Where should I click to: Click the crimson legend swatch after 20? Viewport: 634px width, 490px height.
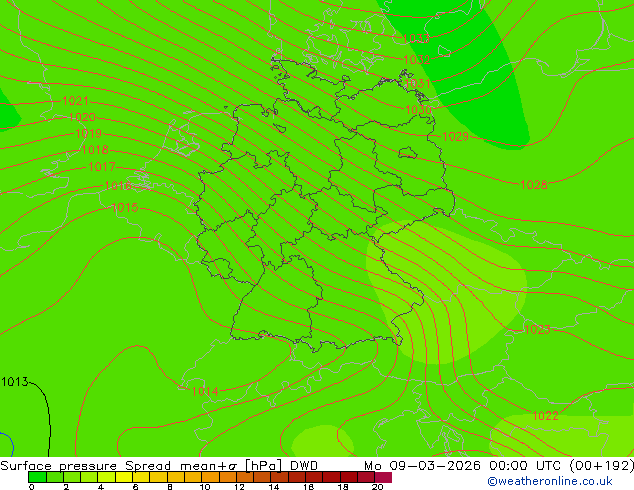click(x=383, y=477)
